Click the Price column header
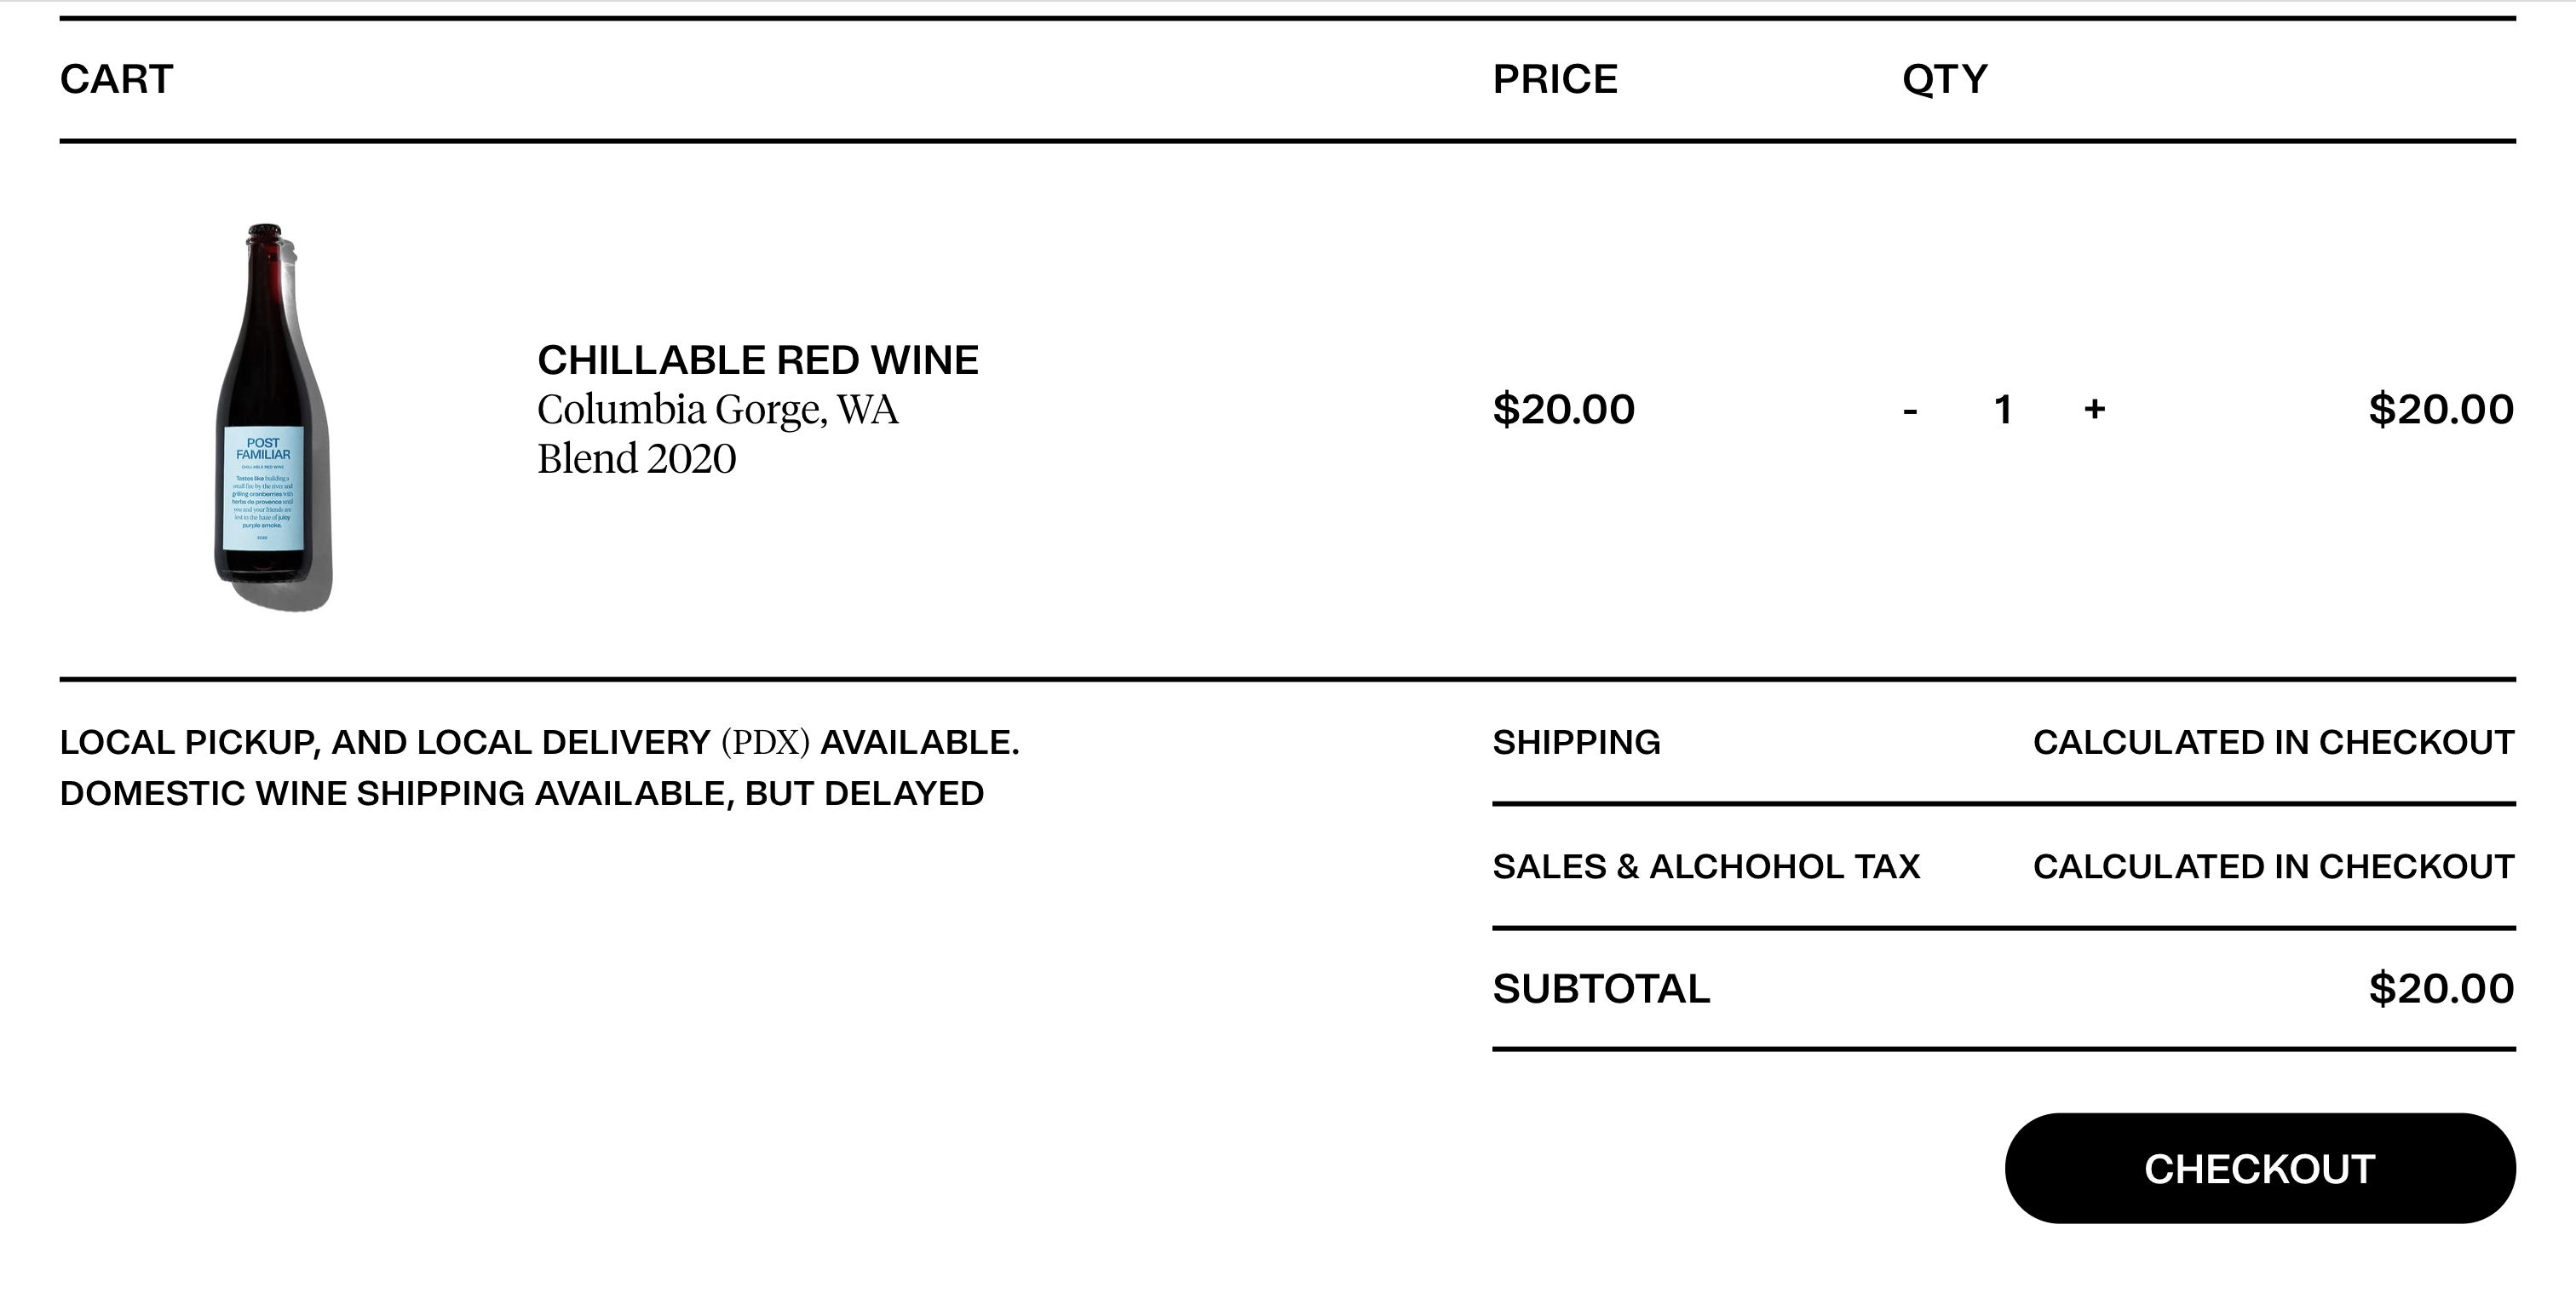Viewport: 2576px width, 1305px height. point(1554,79)
